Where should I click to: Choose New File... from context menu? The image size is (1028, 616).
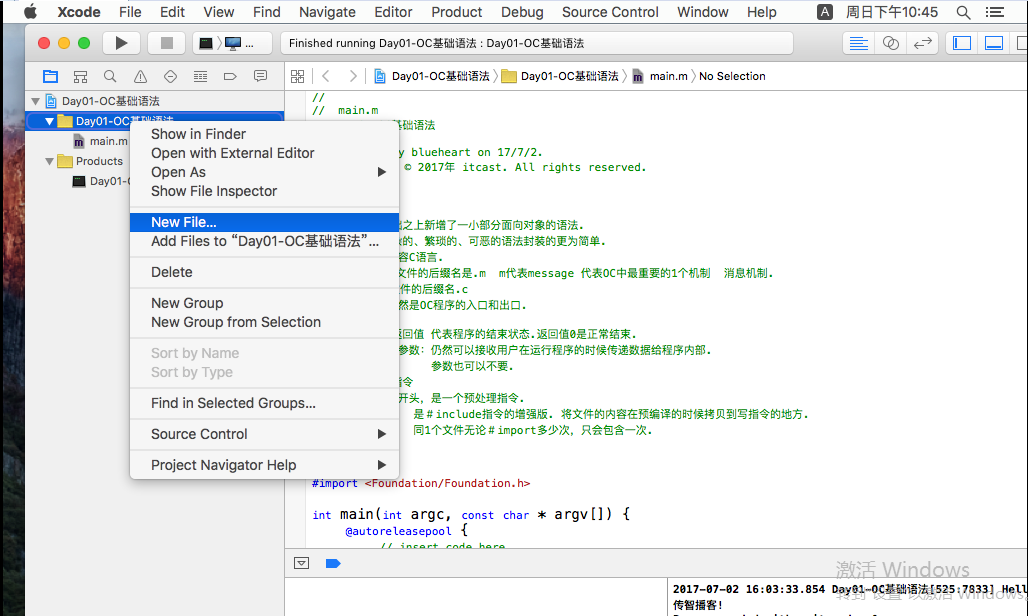[264, 222]
